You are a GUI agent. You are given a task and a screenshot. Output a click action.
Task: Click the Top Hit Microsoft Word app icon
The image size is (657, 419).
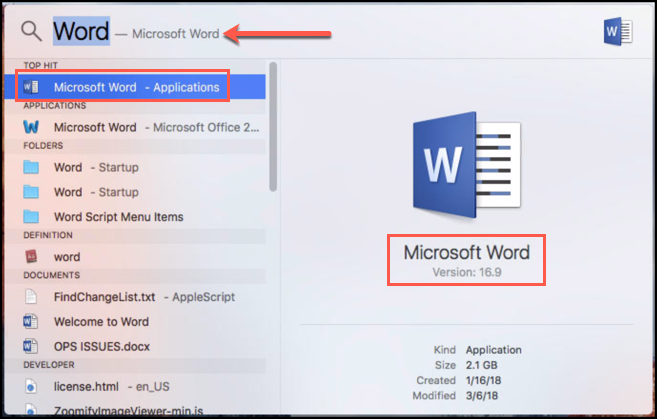(x=31, y=87)
